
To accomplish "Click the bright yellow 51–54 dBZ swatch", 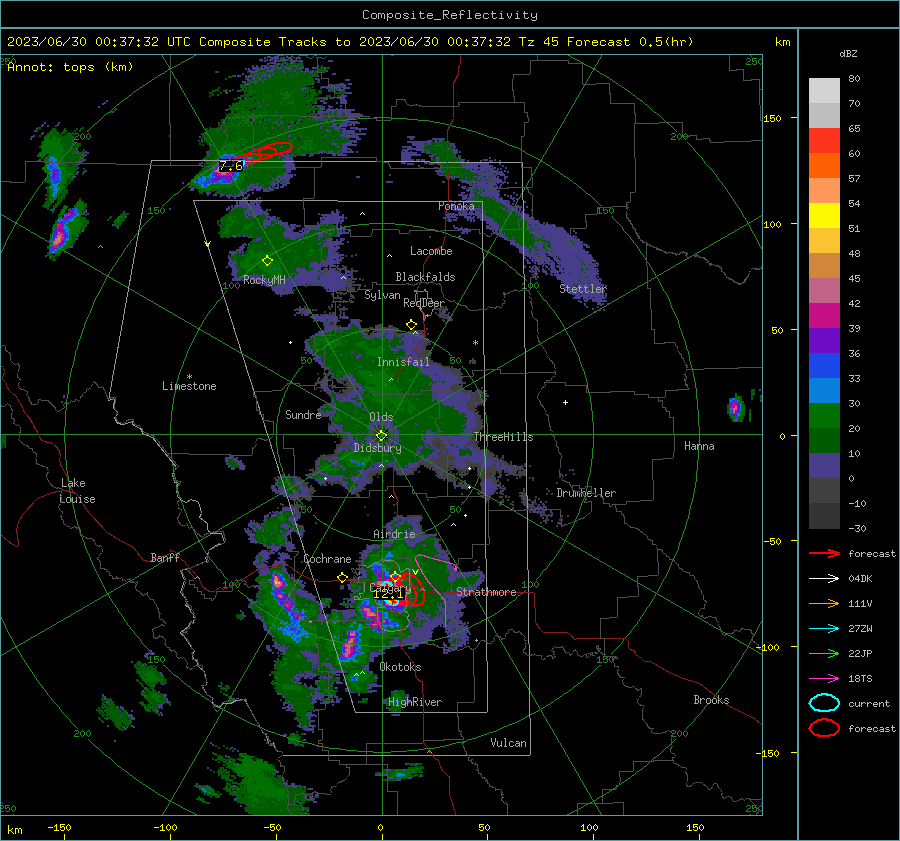I will (x=824, y=216).
